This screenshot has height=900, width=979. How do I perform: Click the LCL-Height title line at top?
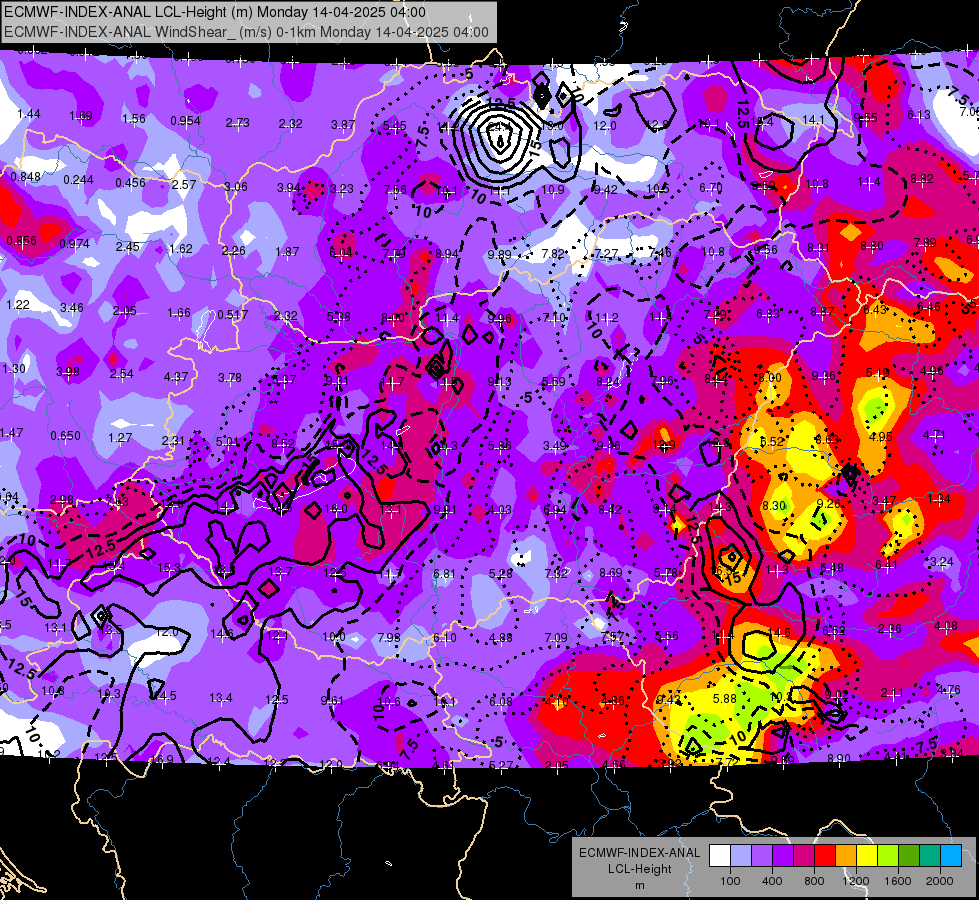(x=215, y=12)
